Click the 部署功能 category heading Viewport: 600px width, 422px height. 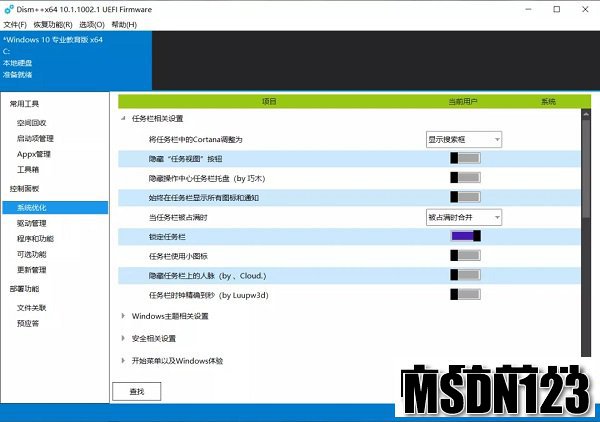point(24,289)
